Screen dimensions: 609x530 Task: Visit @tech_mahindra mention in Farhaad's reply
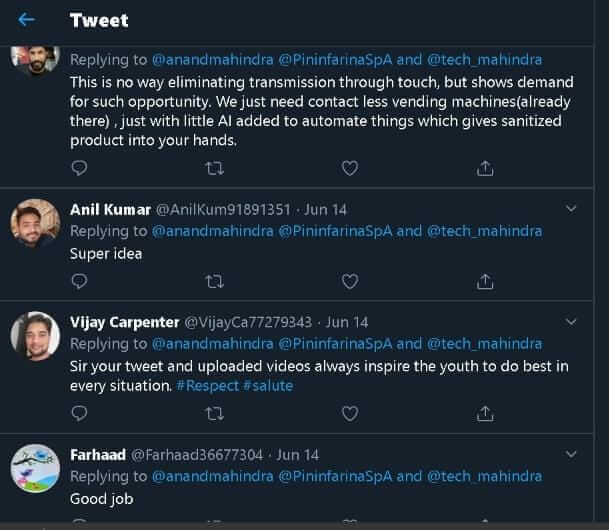tap(484, 476)
